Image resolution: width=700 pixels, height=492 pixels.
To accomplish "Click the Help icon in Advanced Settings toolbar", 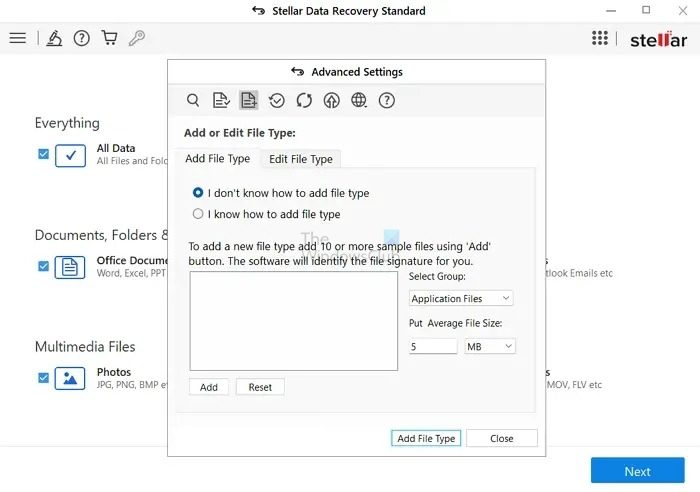I will click(x=387, y=100).
